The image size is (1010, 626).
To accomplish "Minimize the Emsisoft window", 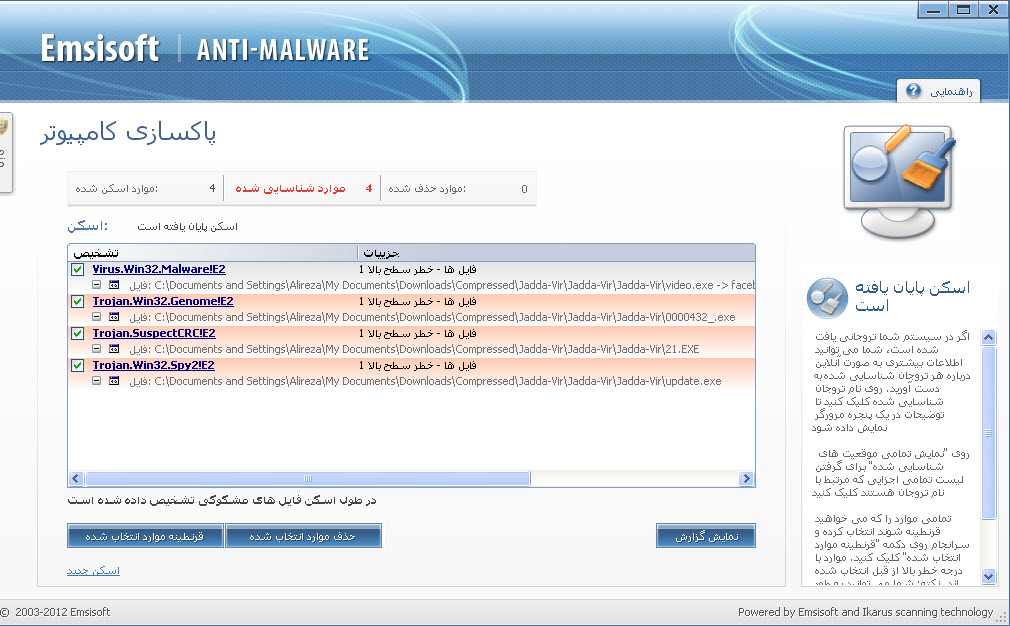I will click(933, 10).
